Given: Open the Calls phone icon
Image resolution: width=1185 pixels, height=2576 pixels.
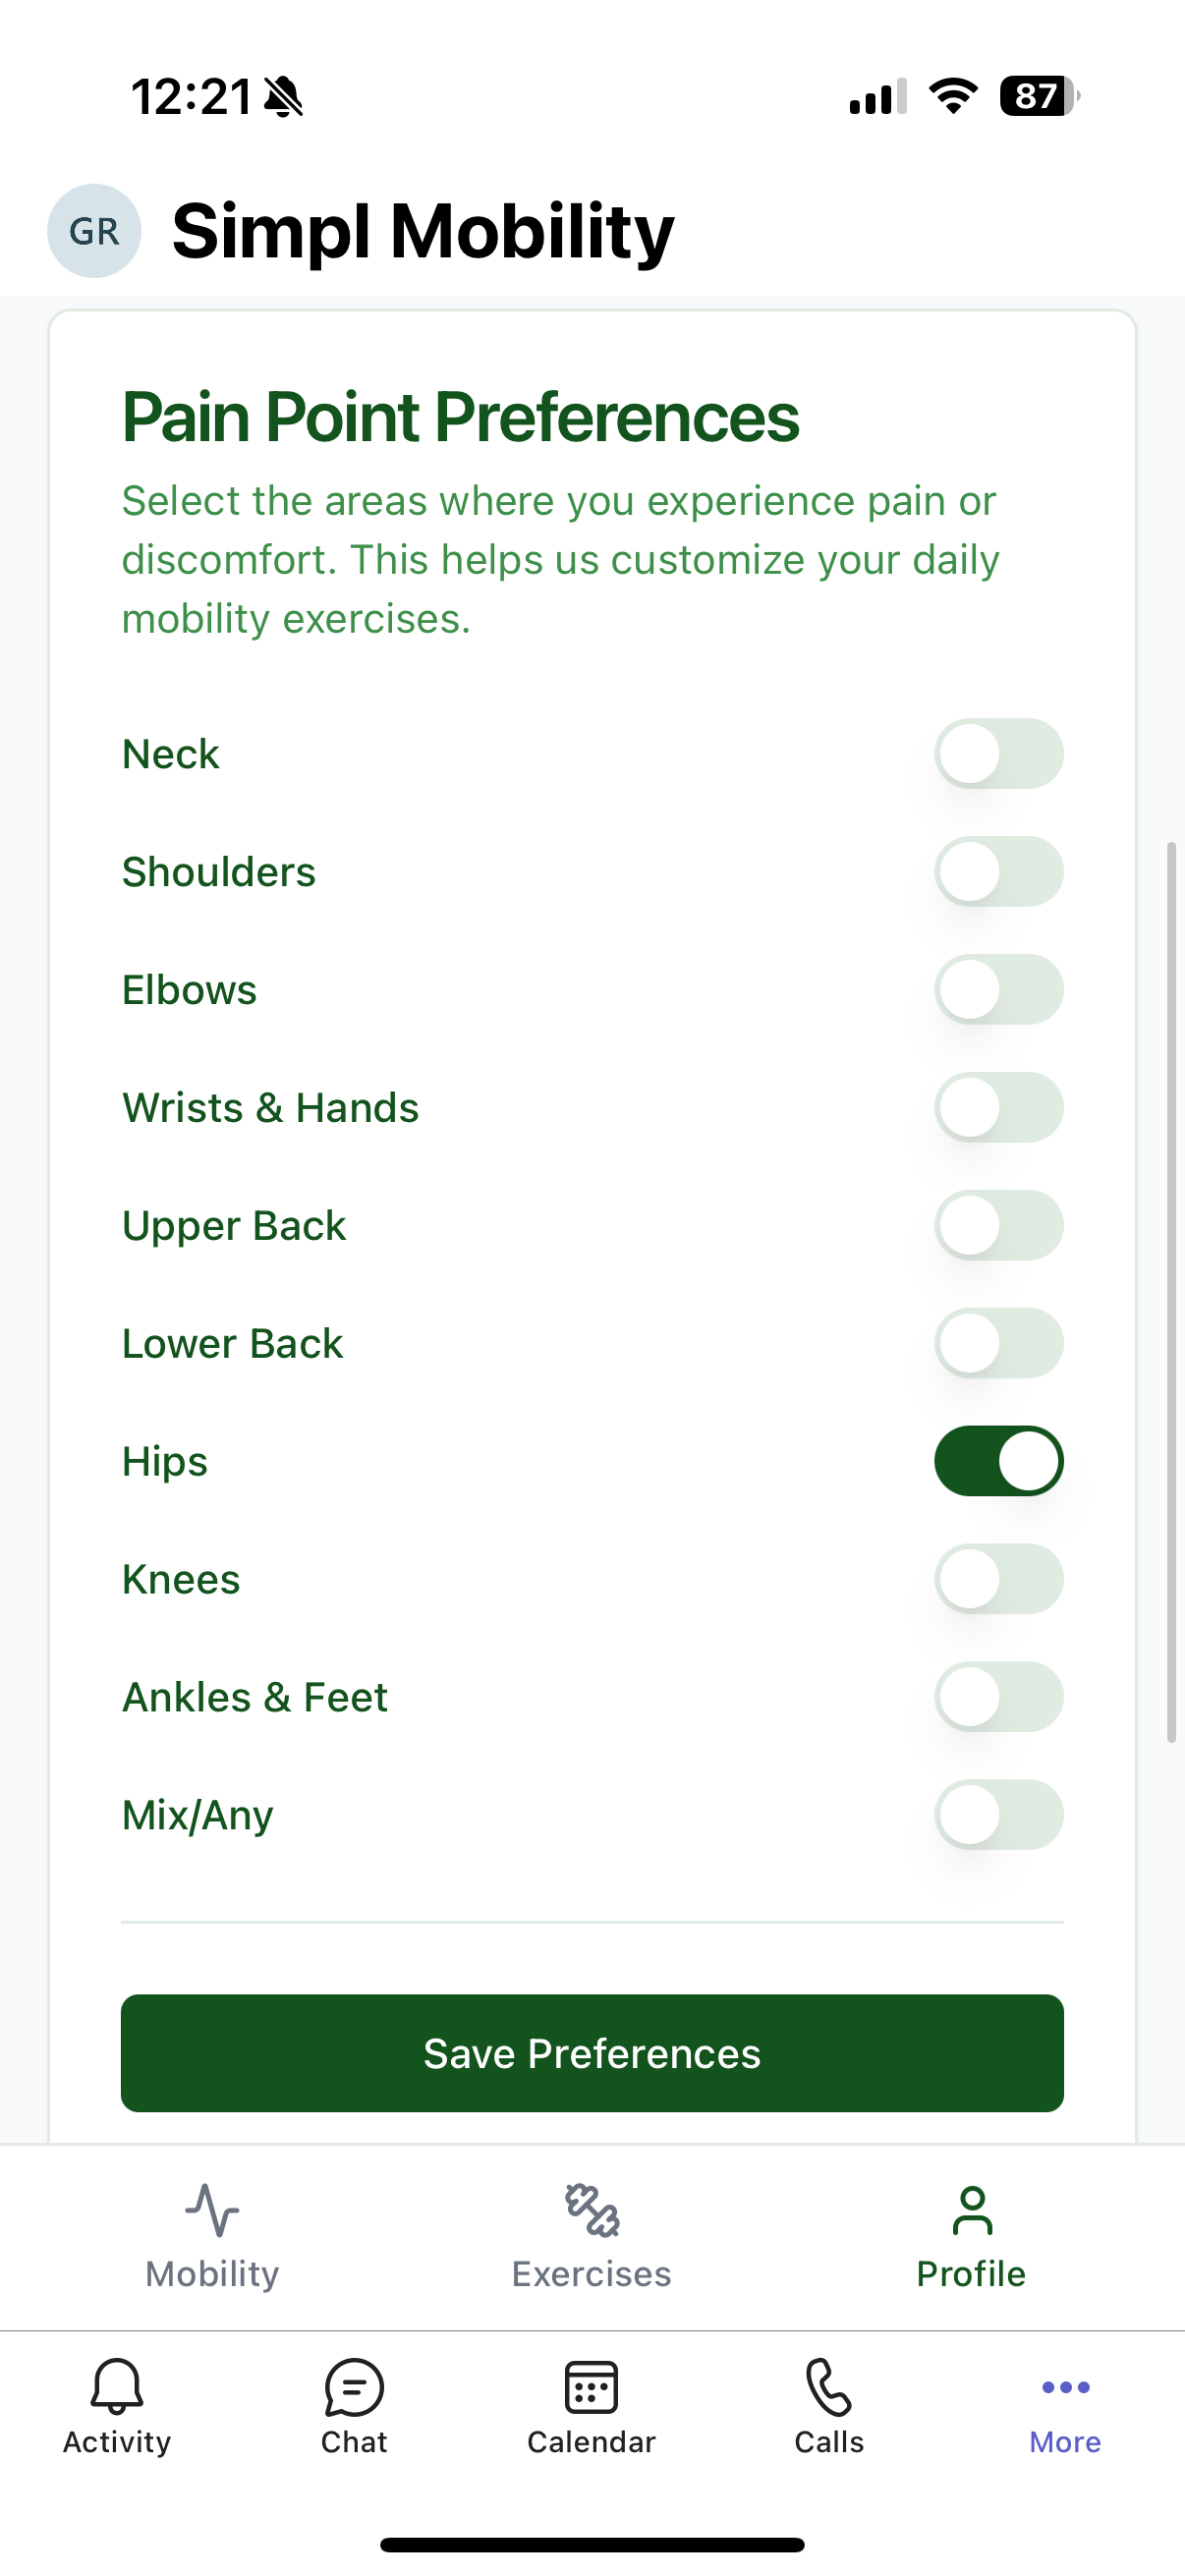Looking at the screenshot, I should pos(829,2387).
